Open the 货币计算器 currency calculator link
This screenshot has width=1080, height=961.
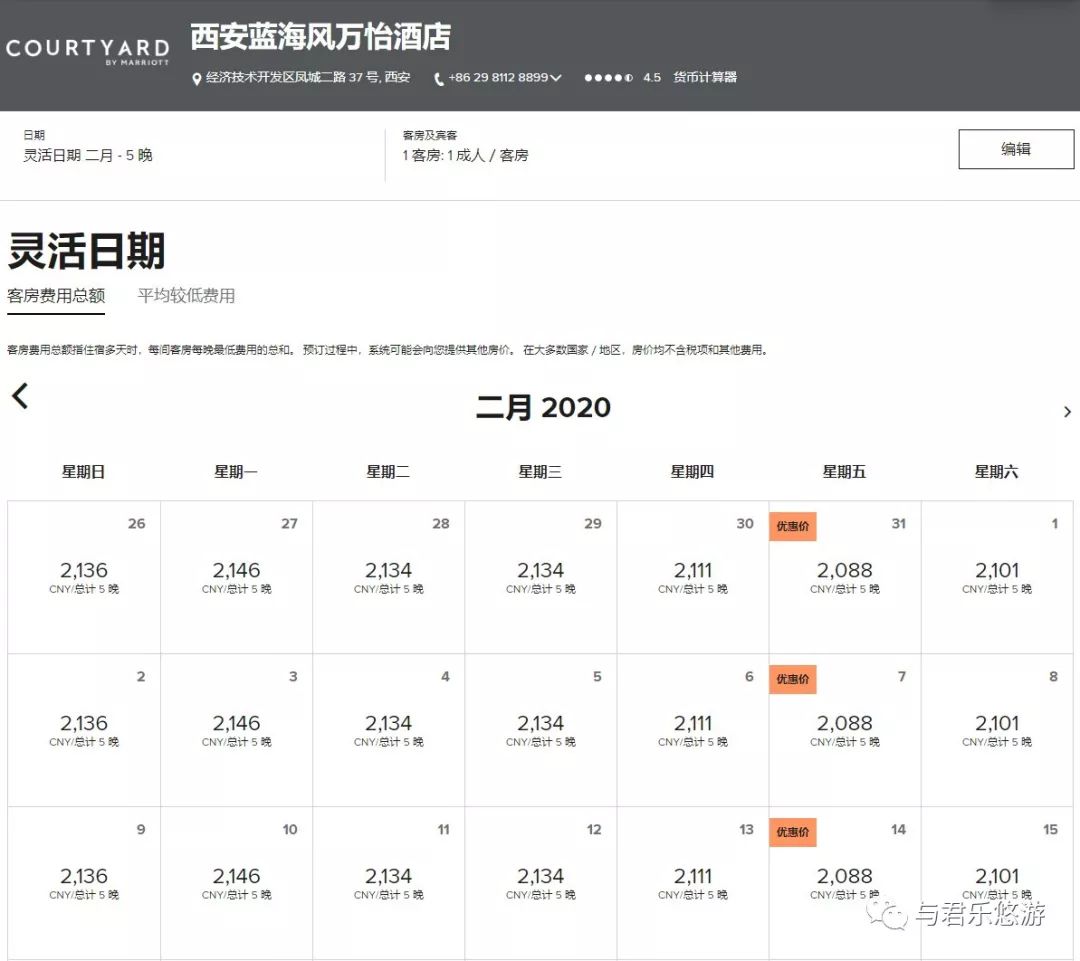tap(705, 77)
